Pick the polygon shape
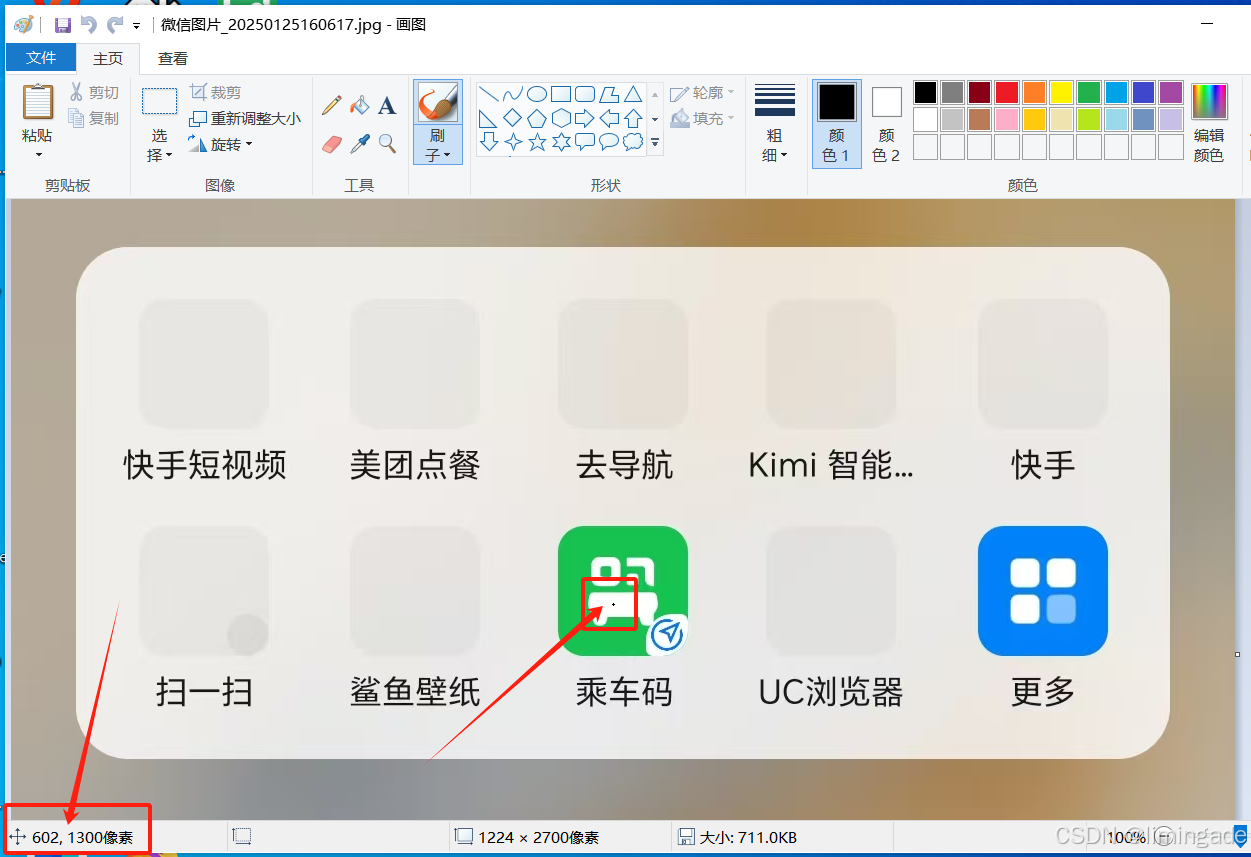 pos(609,95)
